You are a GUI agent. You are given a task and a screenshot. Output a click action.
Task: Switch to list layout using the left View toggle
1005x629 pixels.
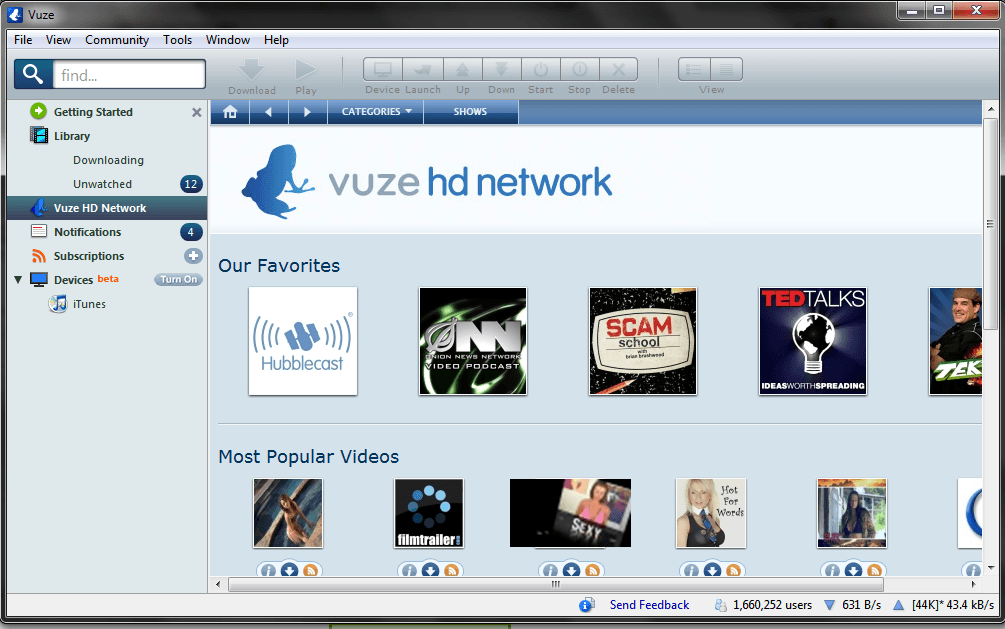[693, 70]
